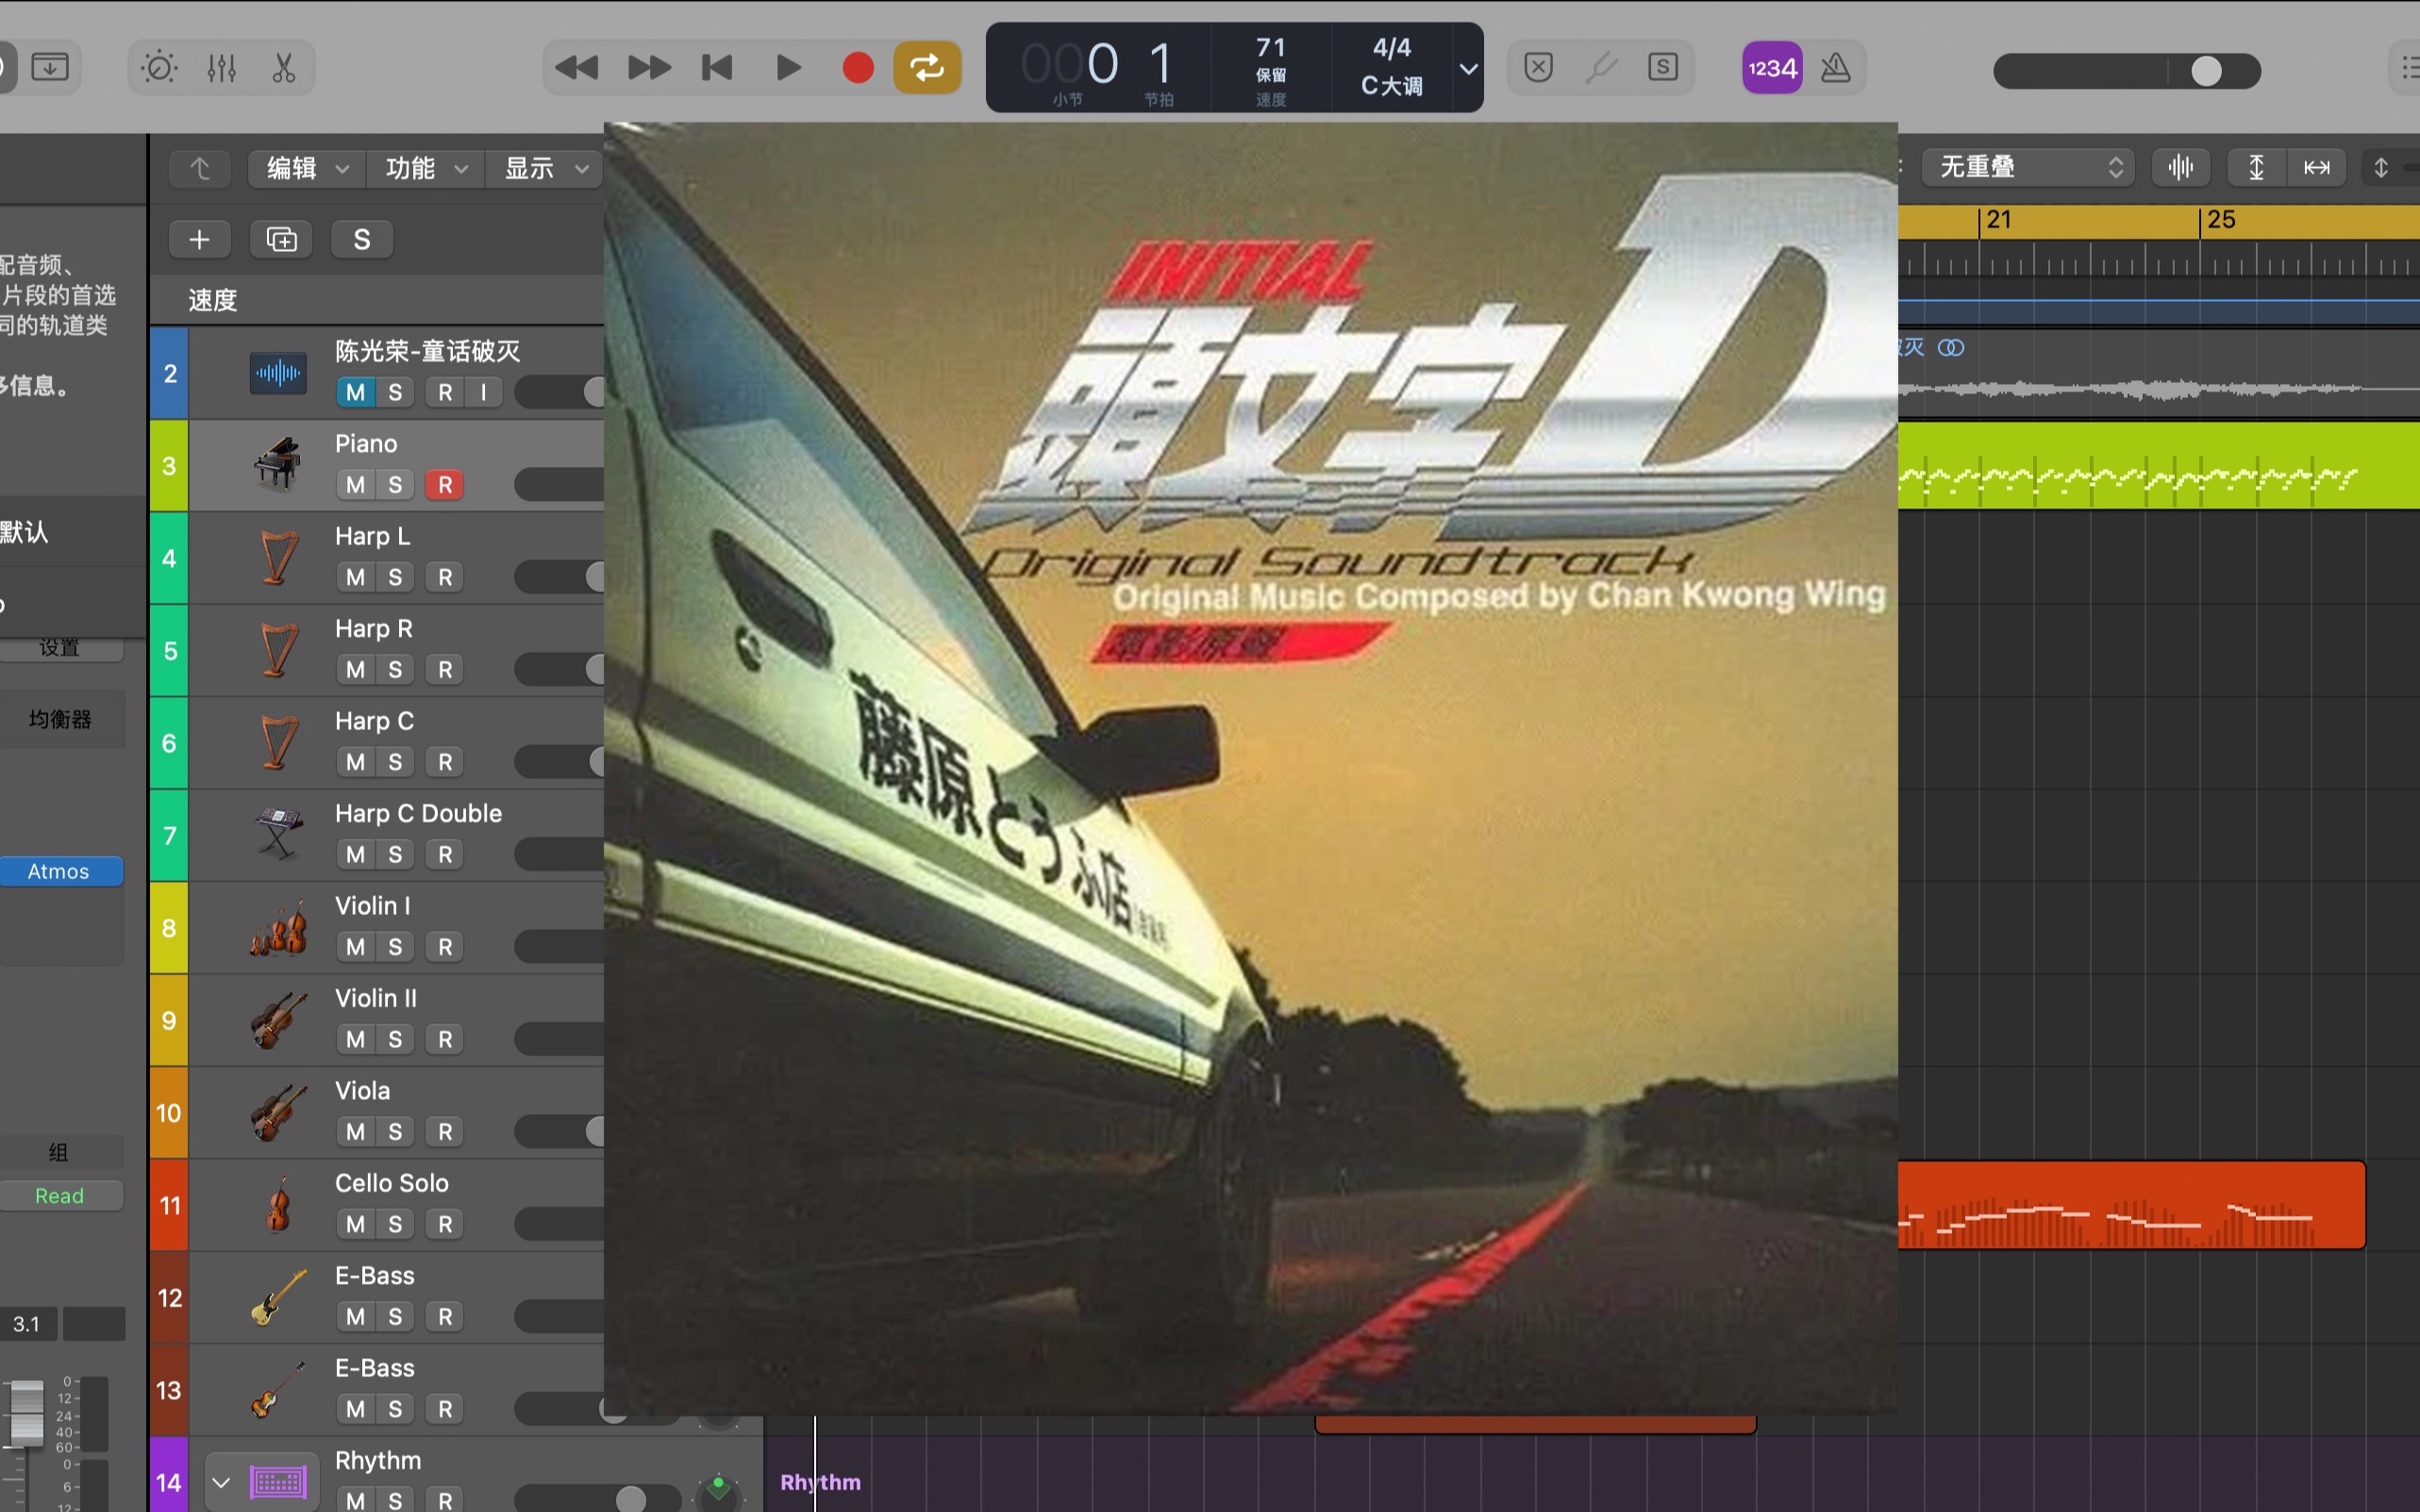
Task: Click the up-arrow track hierarchy button
Action: click(200, 168)
